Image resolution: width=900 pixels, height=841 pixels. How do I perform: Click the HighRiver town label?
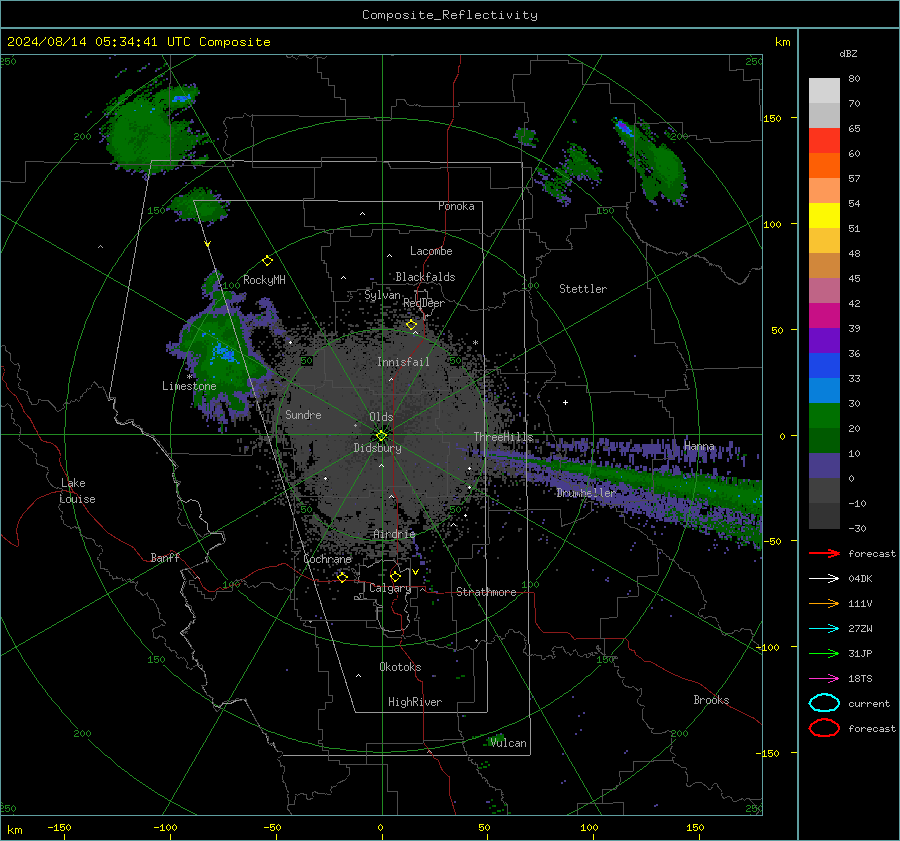[415, 702]
